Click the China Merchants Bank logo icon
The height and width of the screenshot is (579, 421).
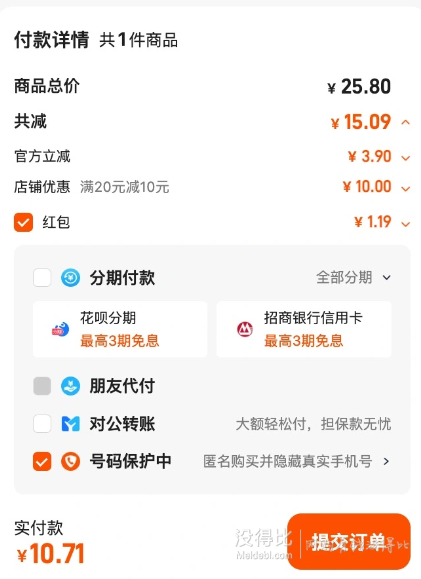244,329
